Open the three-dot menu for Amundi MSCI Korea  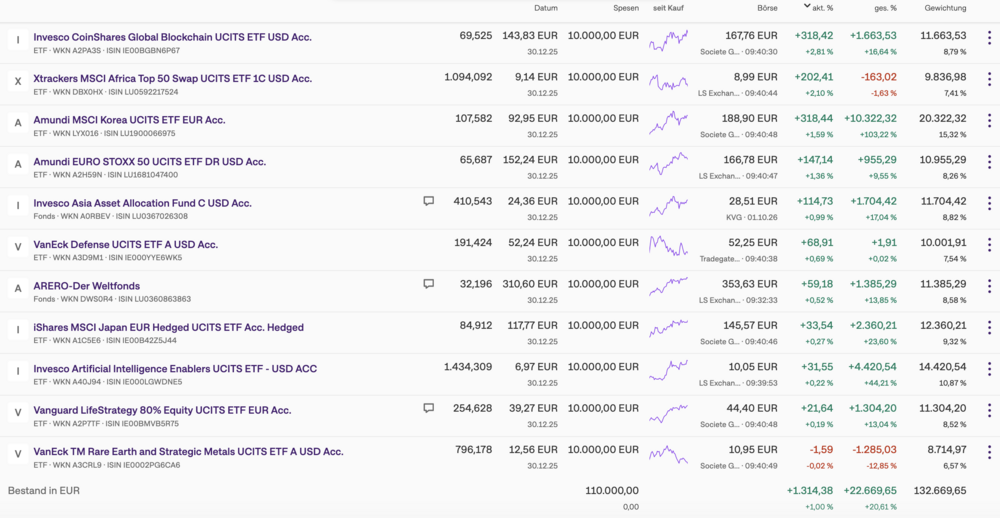point(989,121)
